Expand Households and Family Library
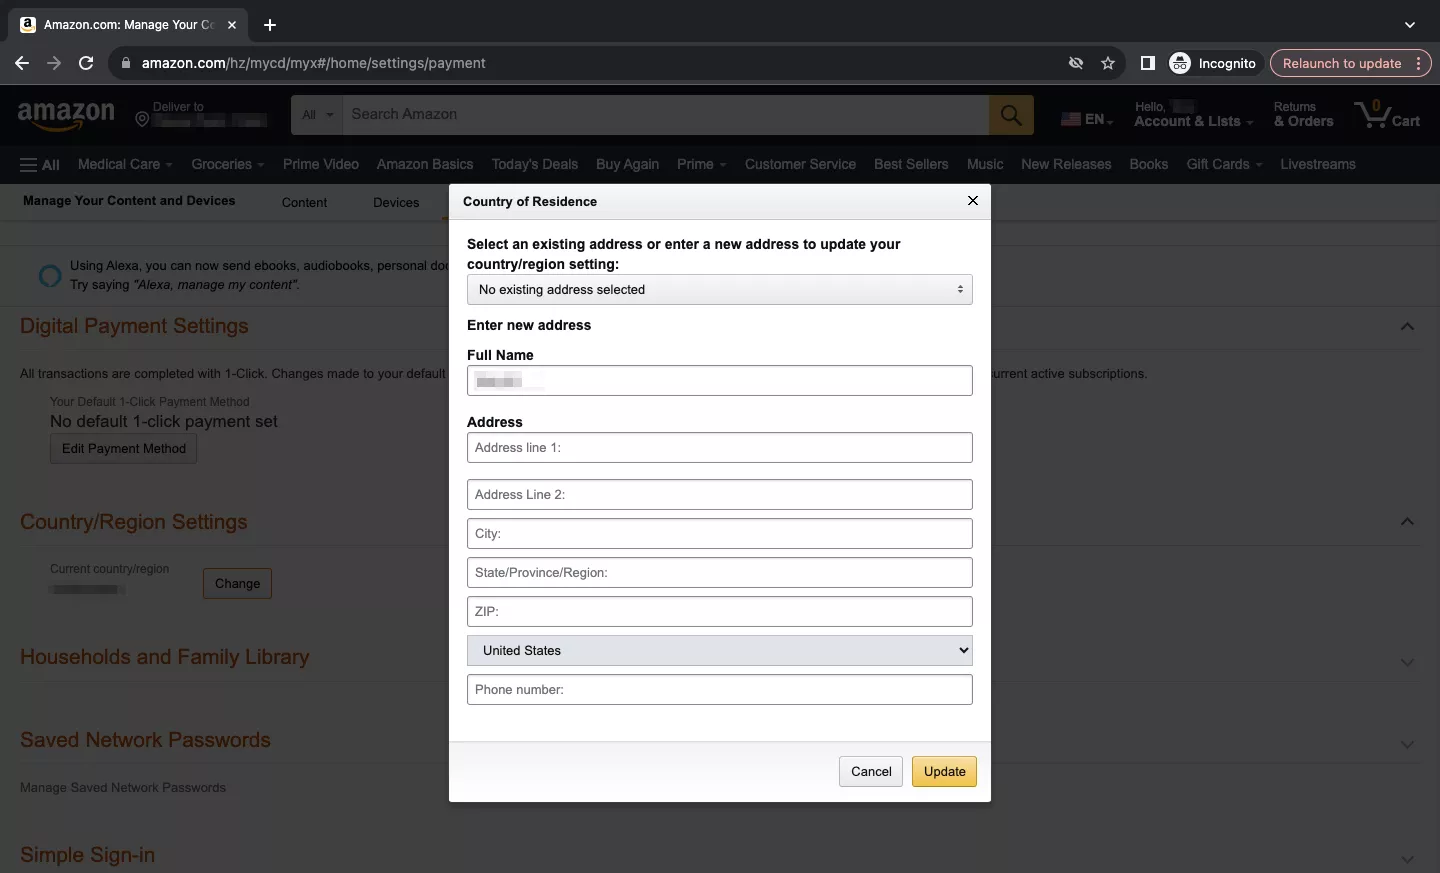Viewport: 1440px width, 873px height. pos(1407,662)
